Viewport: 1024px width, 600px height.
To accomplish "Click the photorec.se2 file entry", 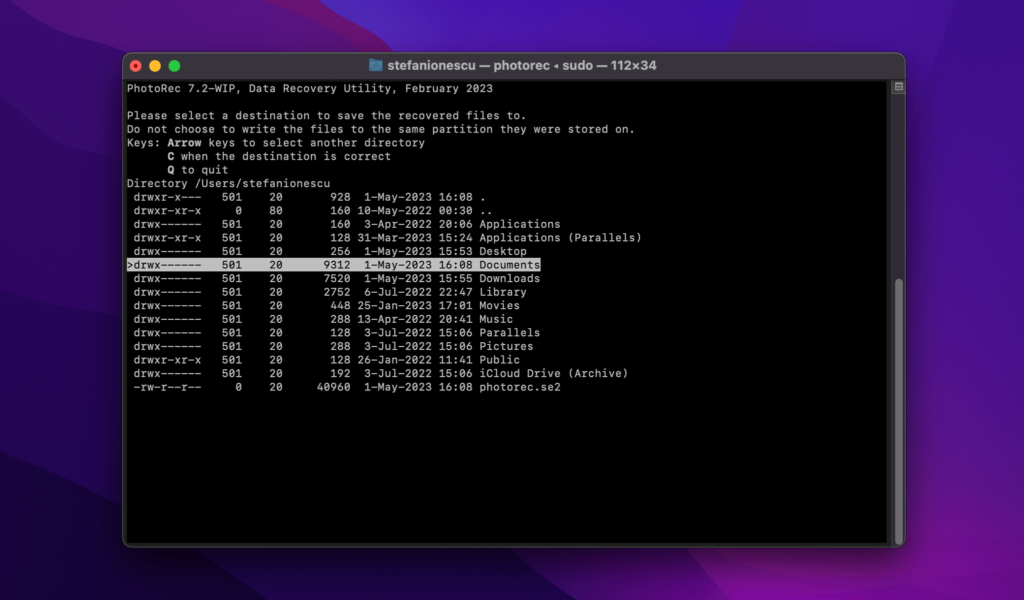I will [x=347, y=387].
